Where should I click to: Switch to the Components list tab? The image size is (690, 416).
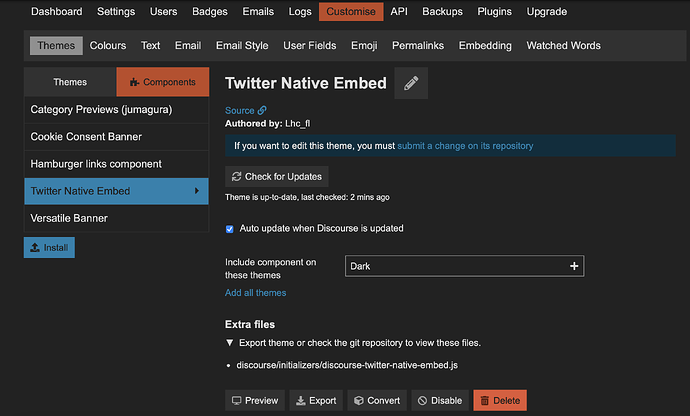coord(163,82)
